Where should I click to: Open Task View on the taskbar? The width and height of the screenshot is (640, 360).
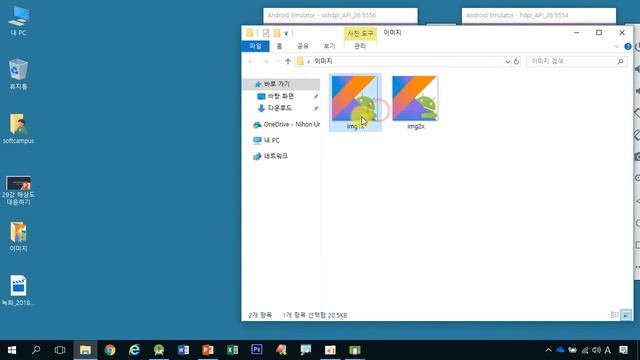[60, 350]
